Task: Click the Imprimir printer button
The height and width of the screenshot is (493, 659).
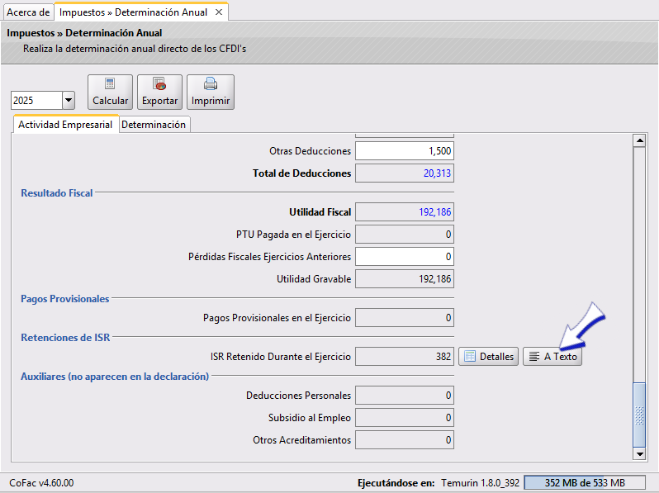Action: pyautogui.click(x=211, y=92)
